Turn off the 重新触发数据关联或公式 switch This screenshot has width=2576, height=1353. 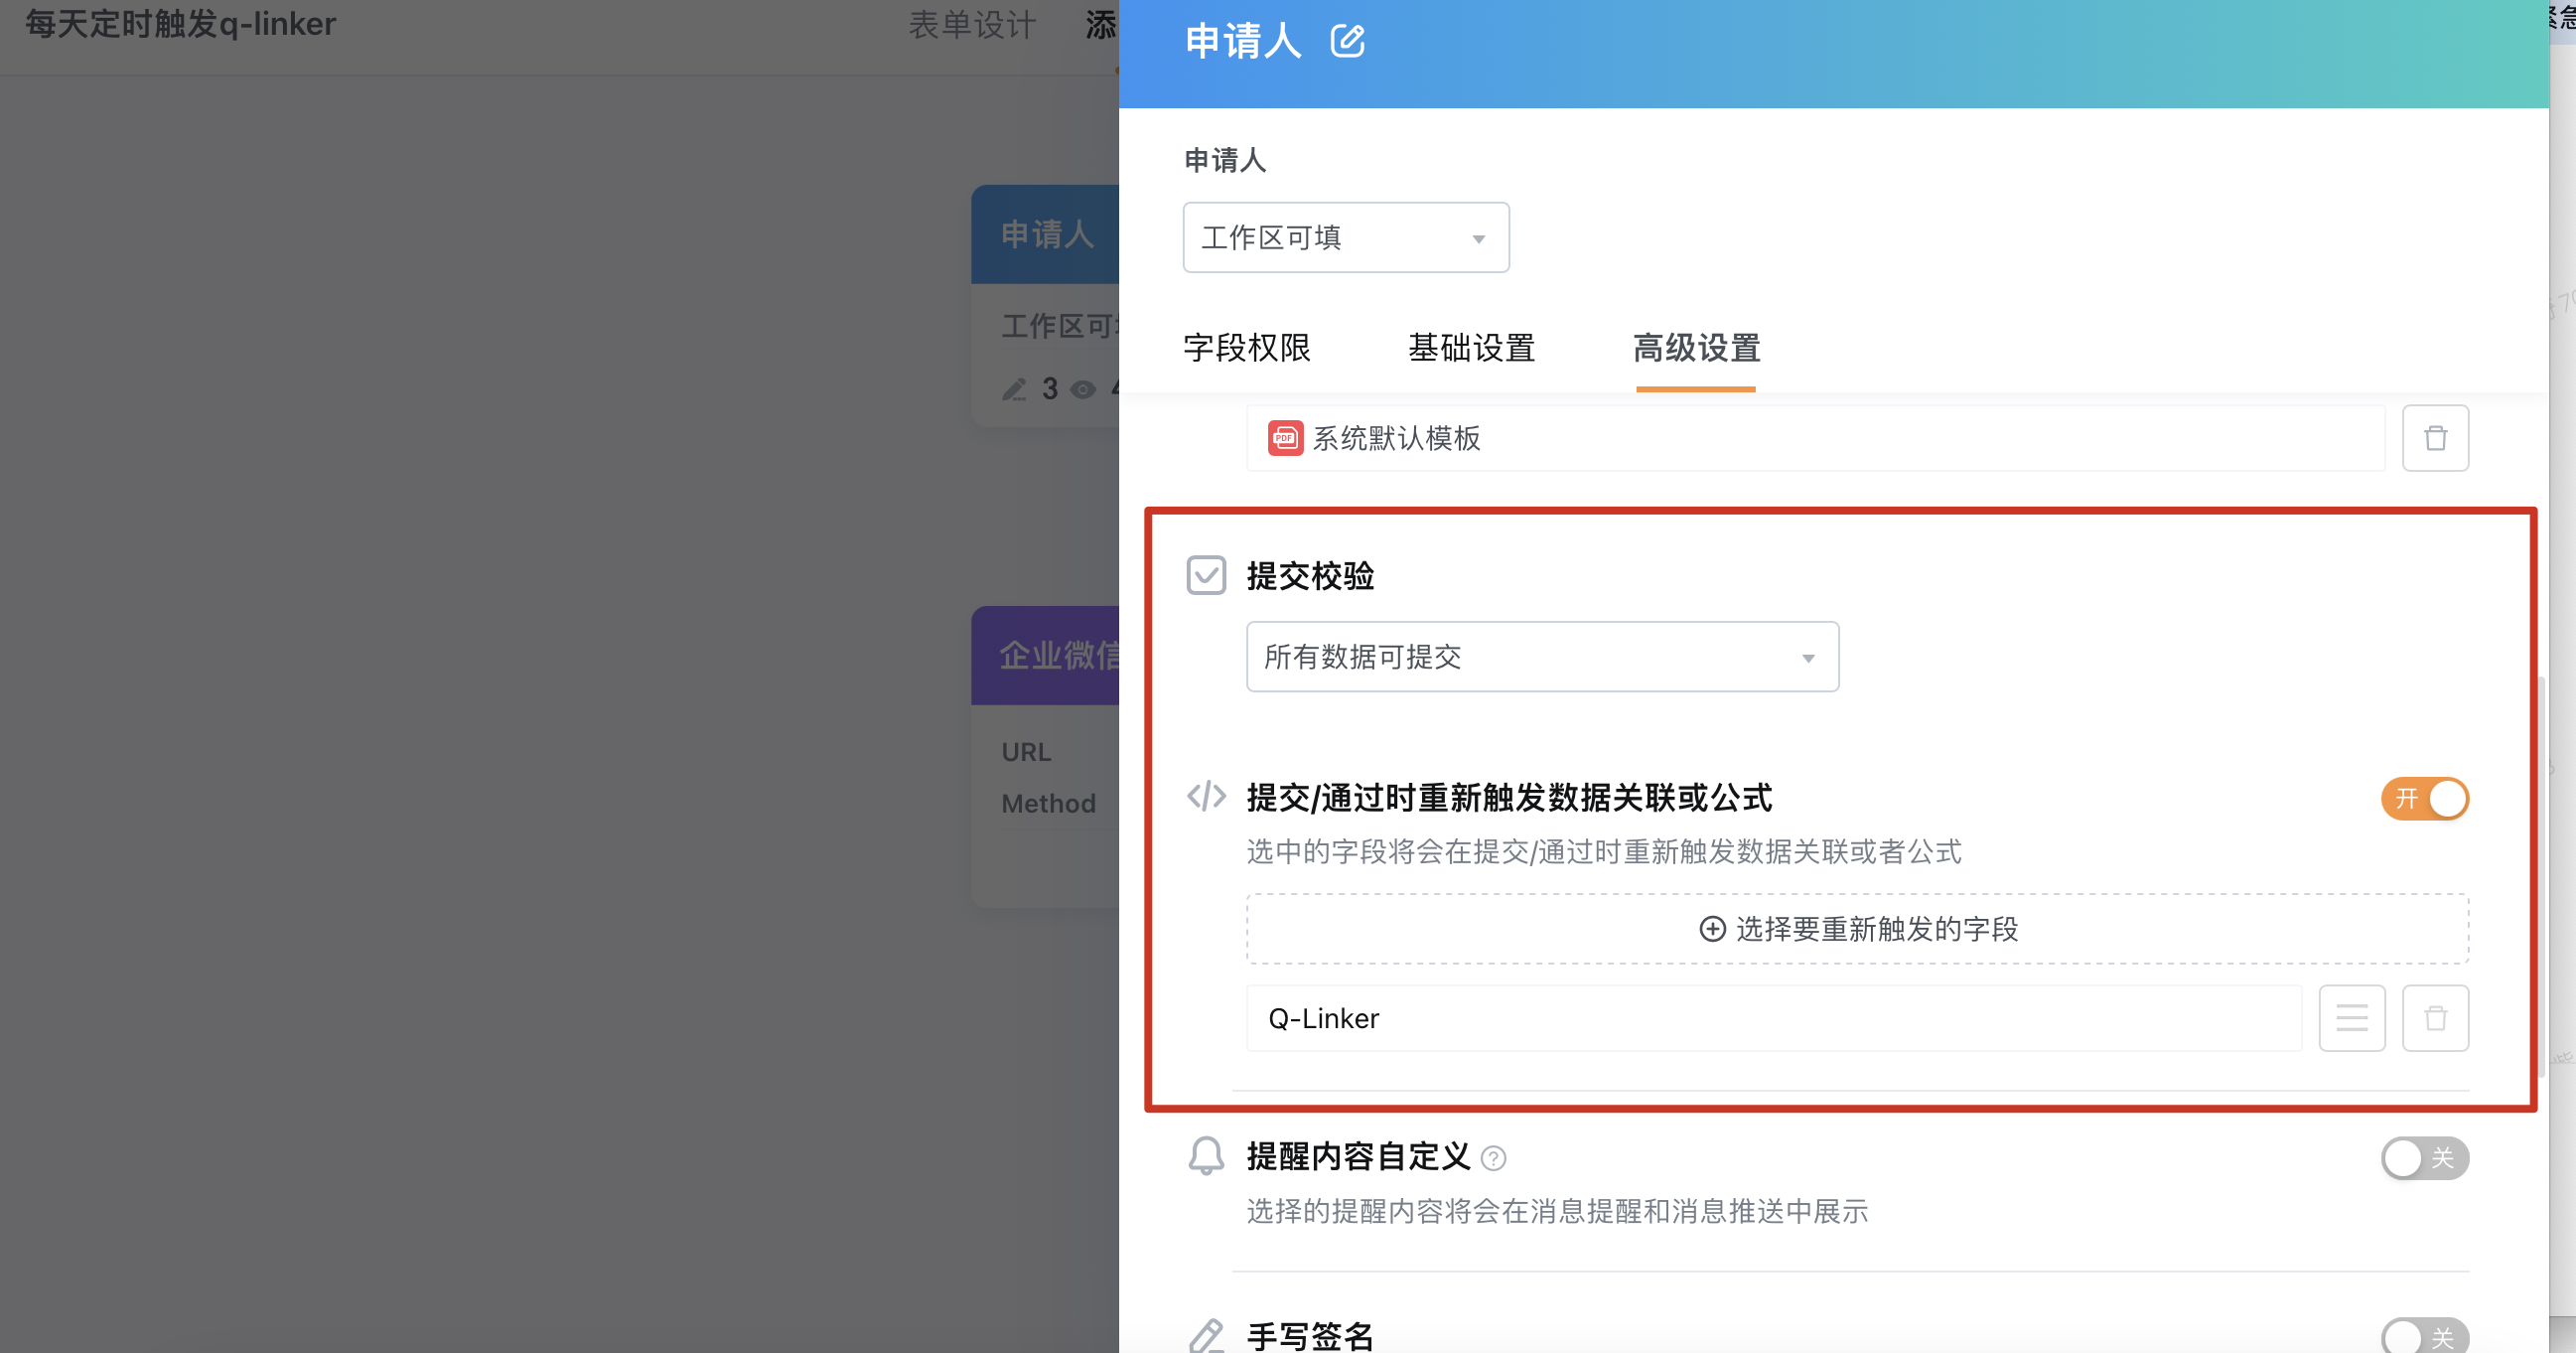(x=2424, y=799)
